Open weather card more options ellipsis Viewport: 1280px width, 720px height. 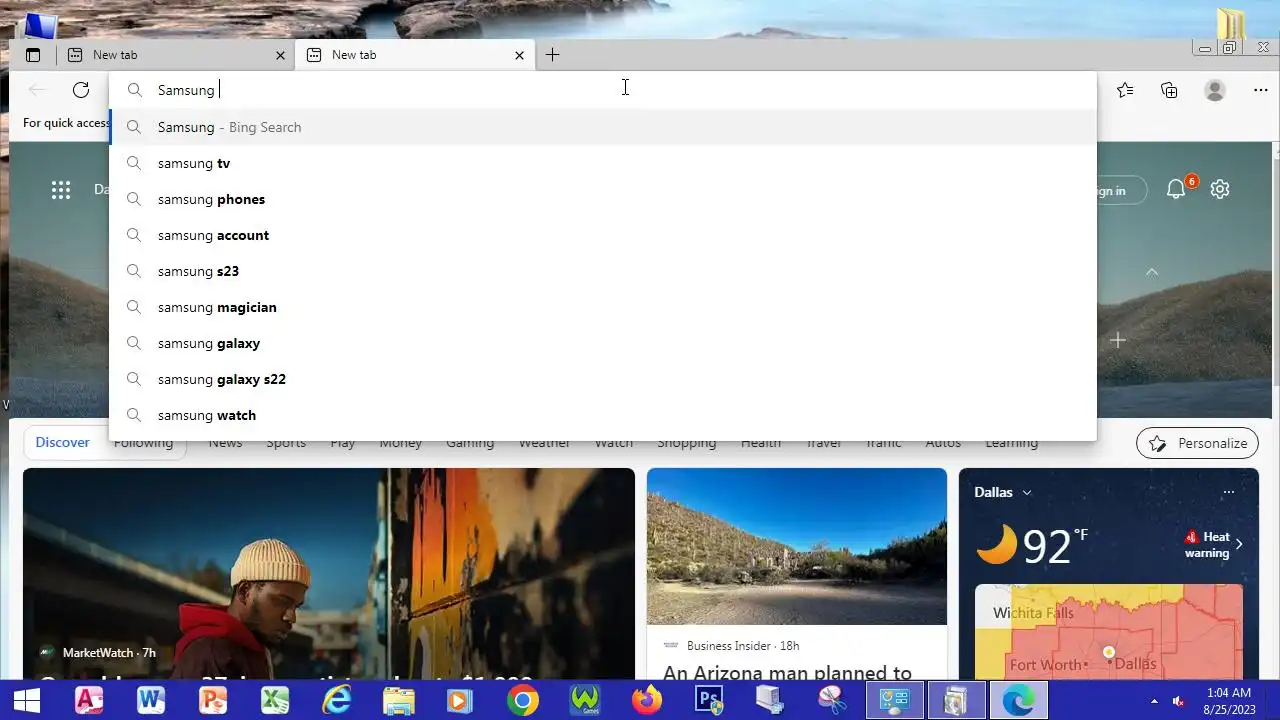[1229, 492]
